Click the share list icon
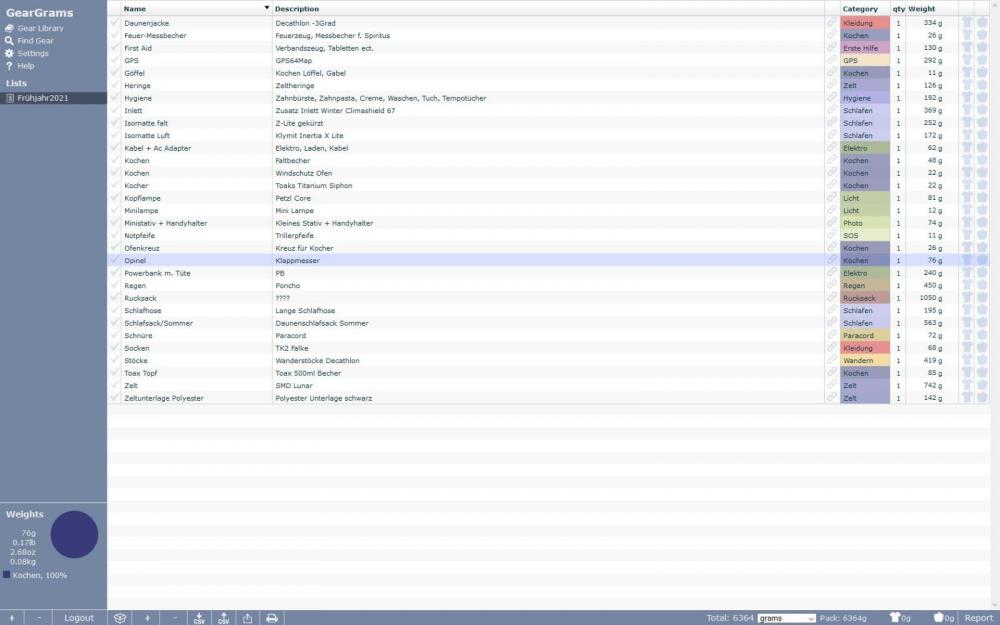This screenshot has height=625, width=1000. click(x=247, y=618)
